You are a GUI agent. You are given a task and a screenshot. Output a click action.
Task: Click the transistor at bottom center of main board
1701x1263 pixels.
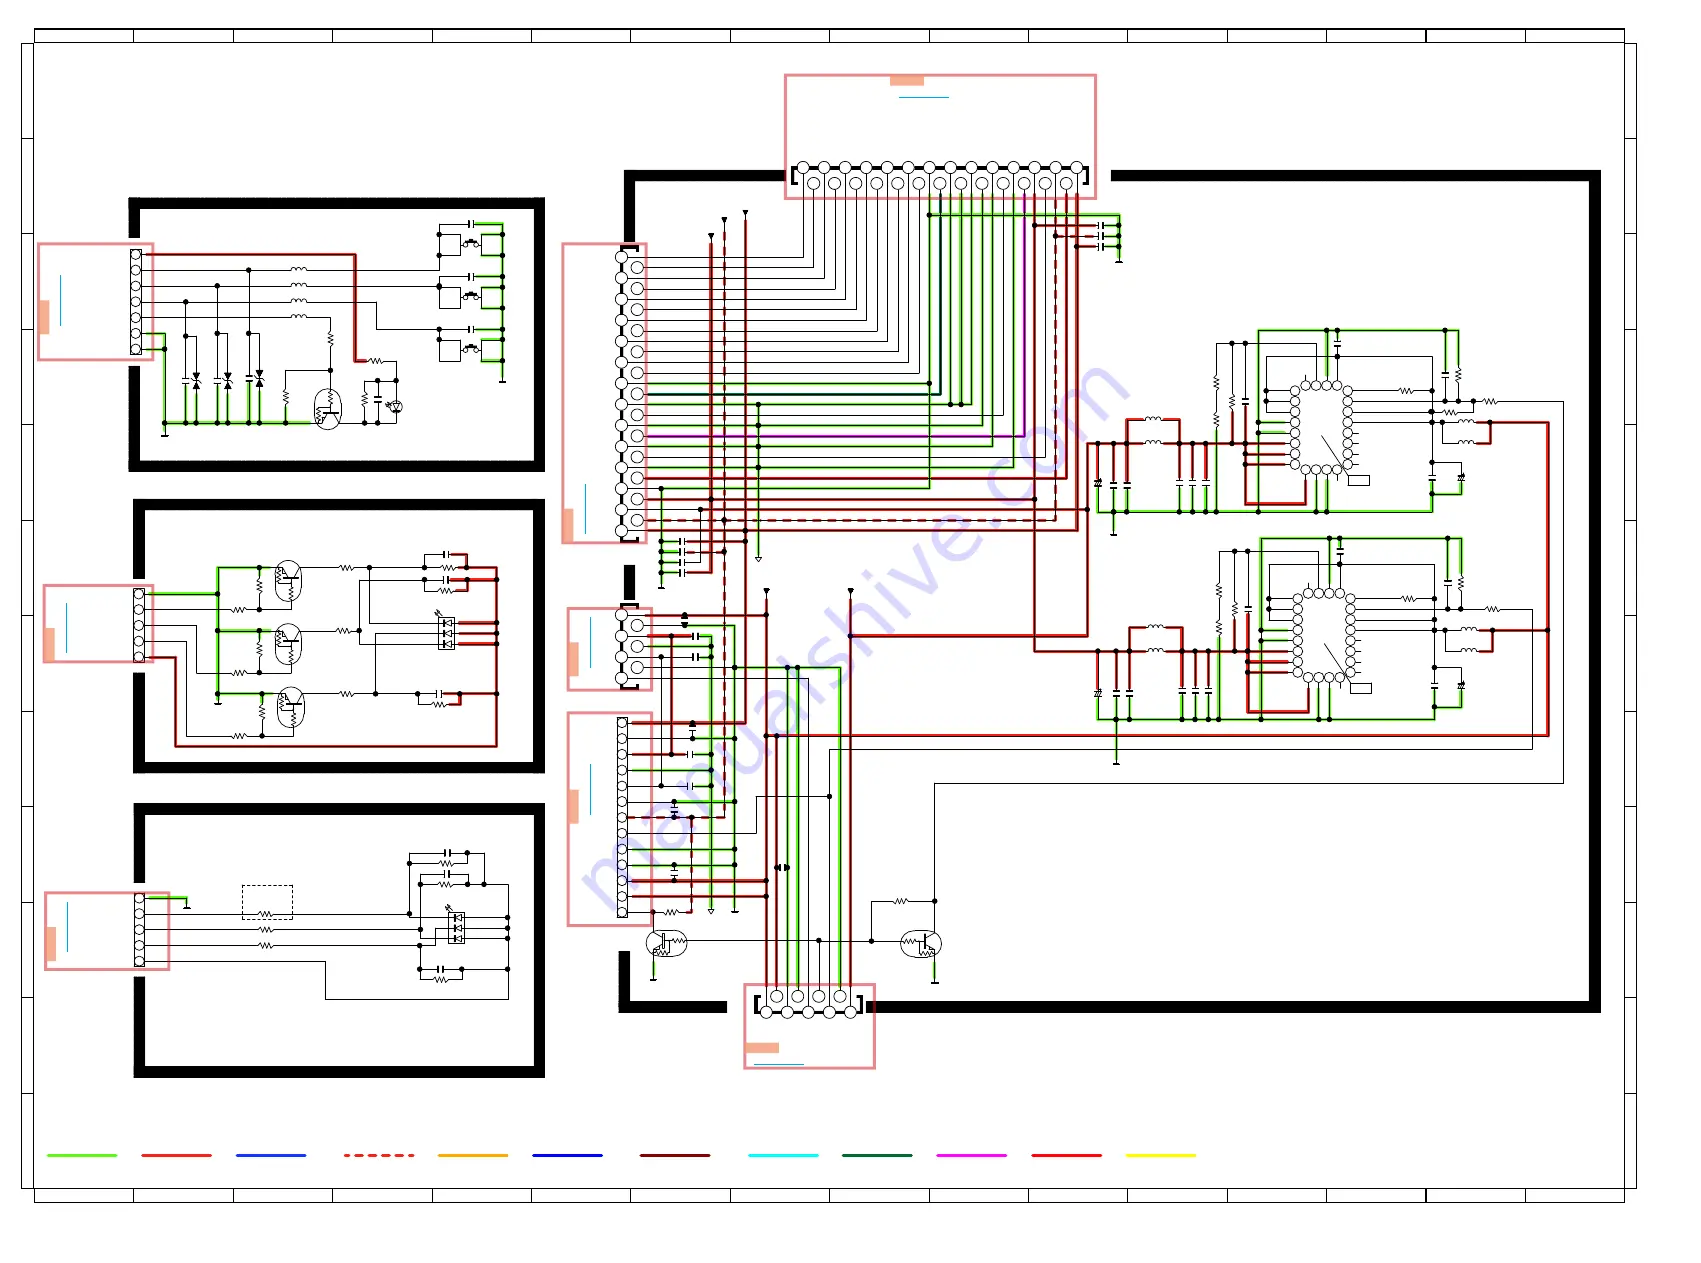920,943
